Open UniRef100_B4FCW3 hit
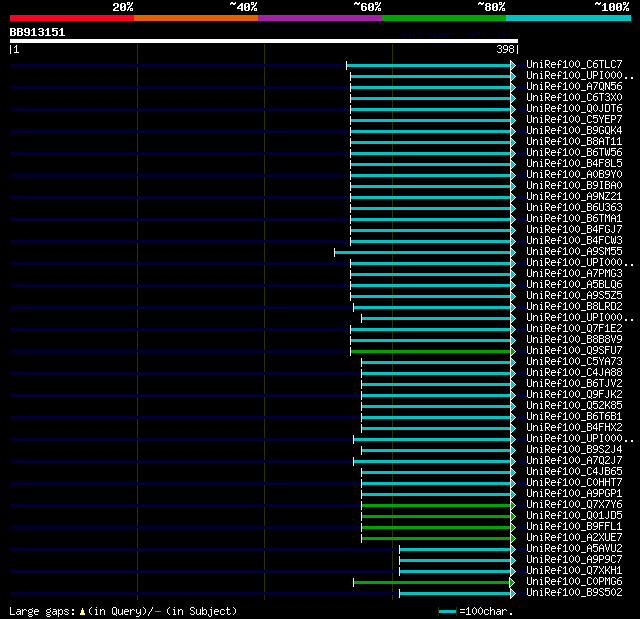640x619 pixels. click(574, 241)
